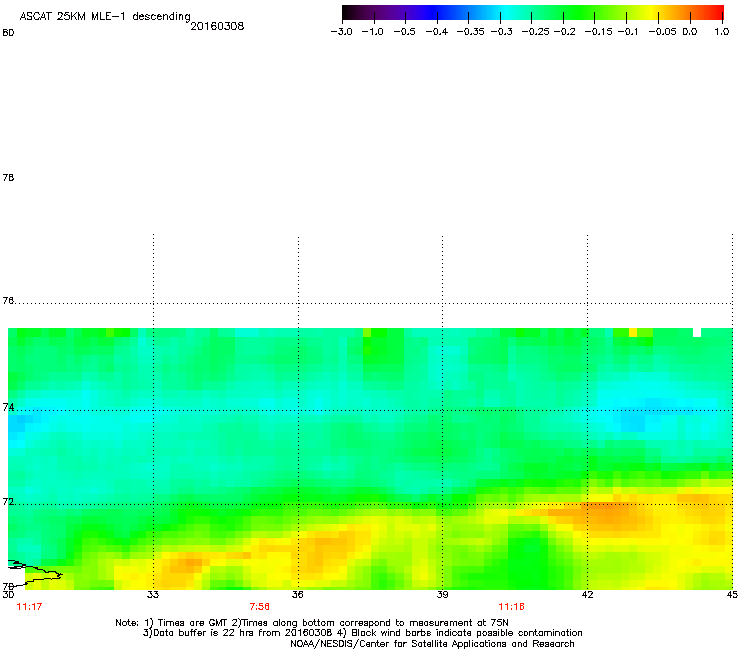Image resolution: width=740 pixels, height=650 pixels.
Task: Click the colorbar label -0.35
Action: [471, 32]
